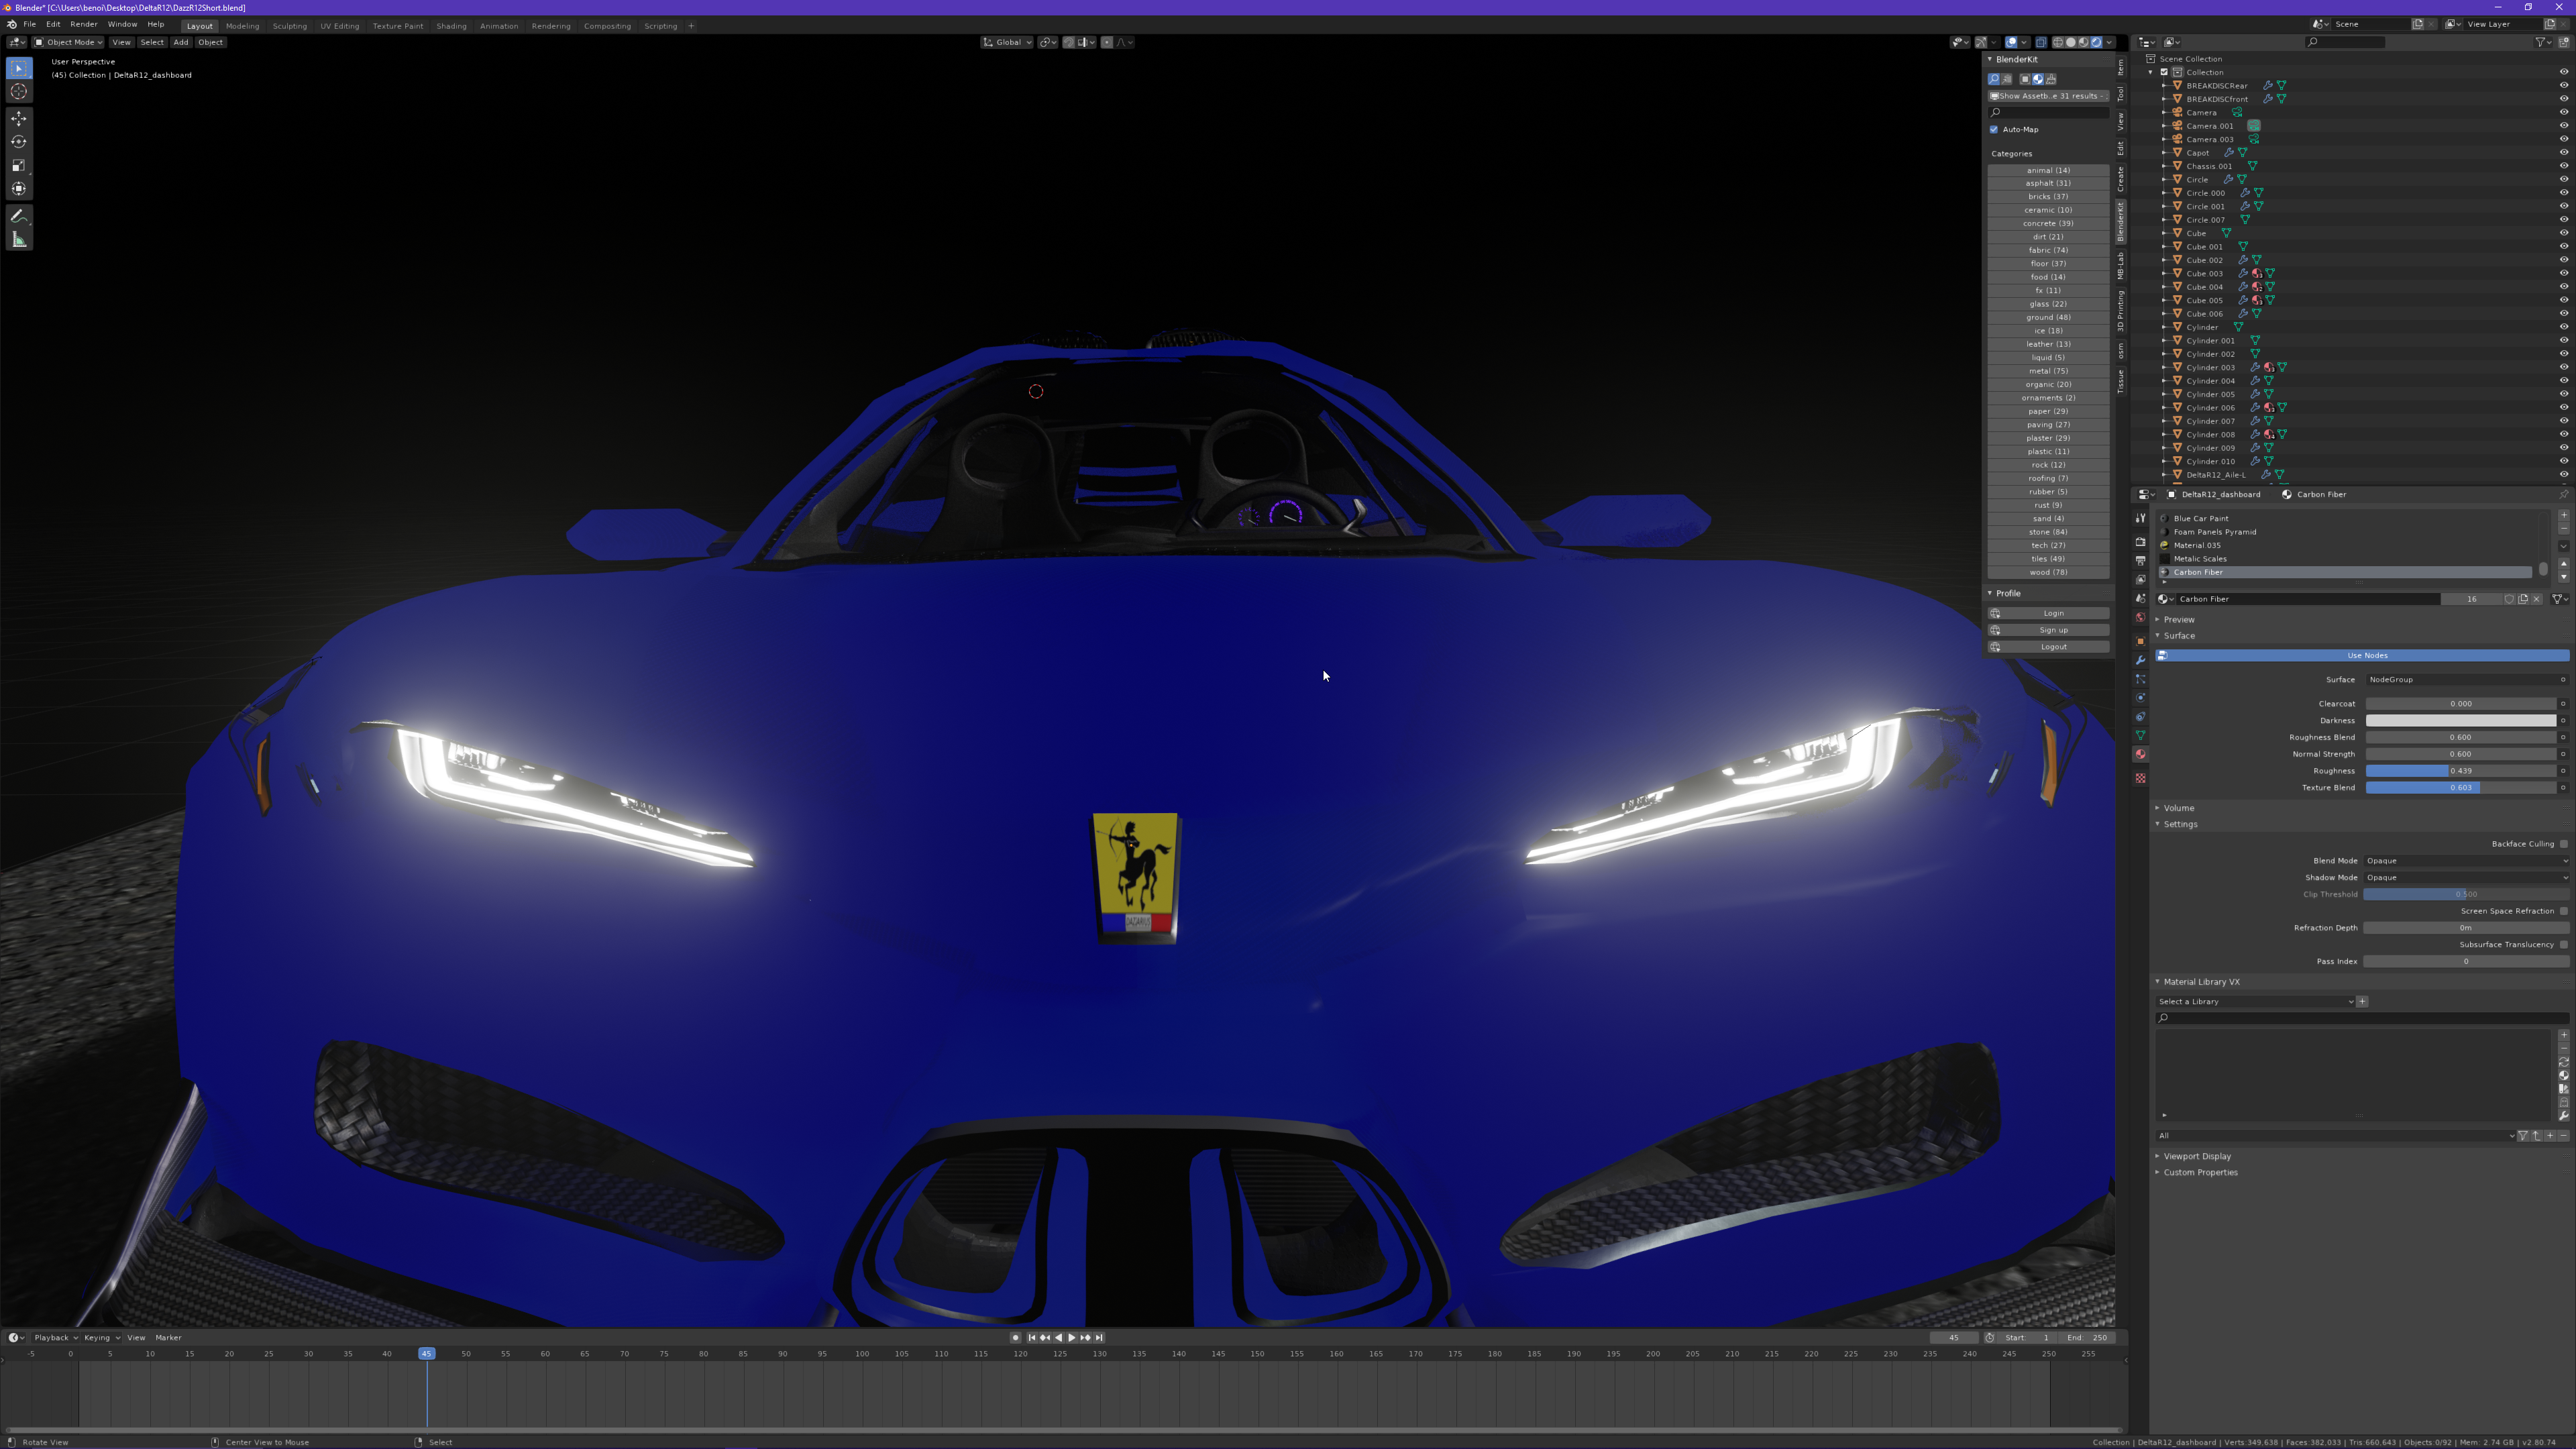This screenshot has width=2576, height=1449.
Task: Open the Object Mode dropdown
Action: point(68,42)
